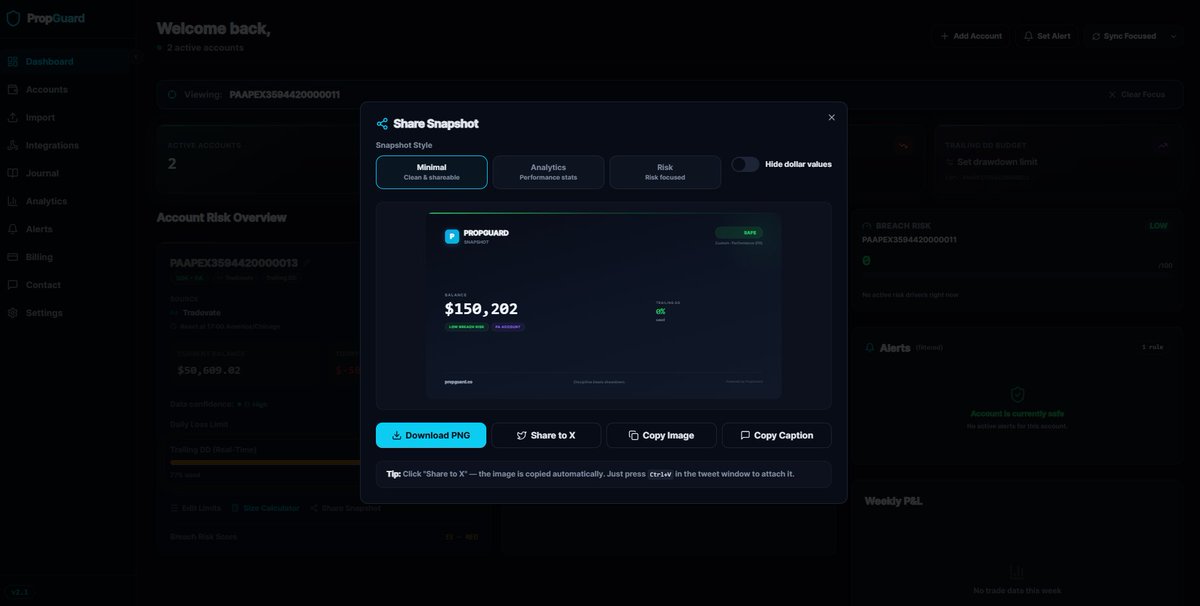Open Import in the sidebar
Viewport: 1200px width, 606px height.
click(x=68, y=118)
